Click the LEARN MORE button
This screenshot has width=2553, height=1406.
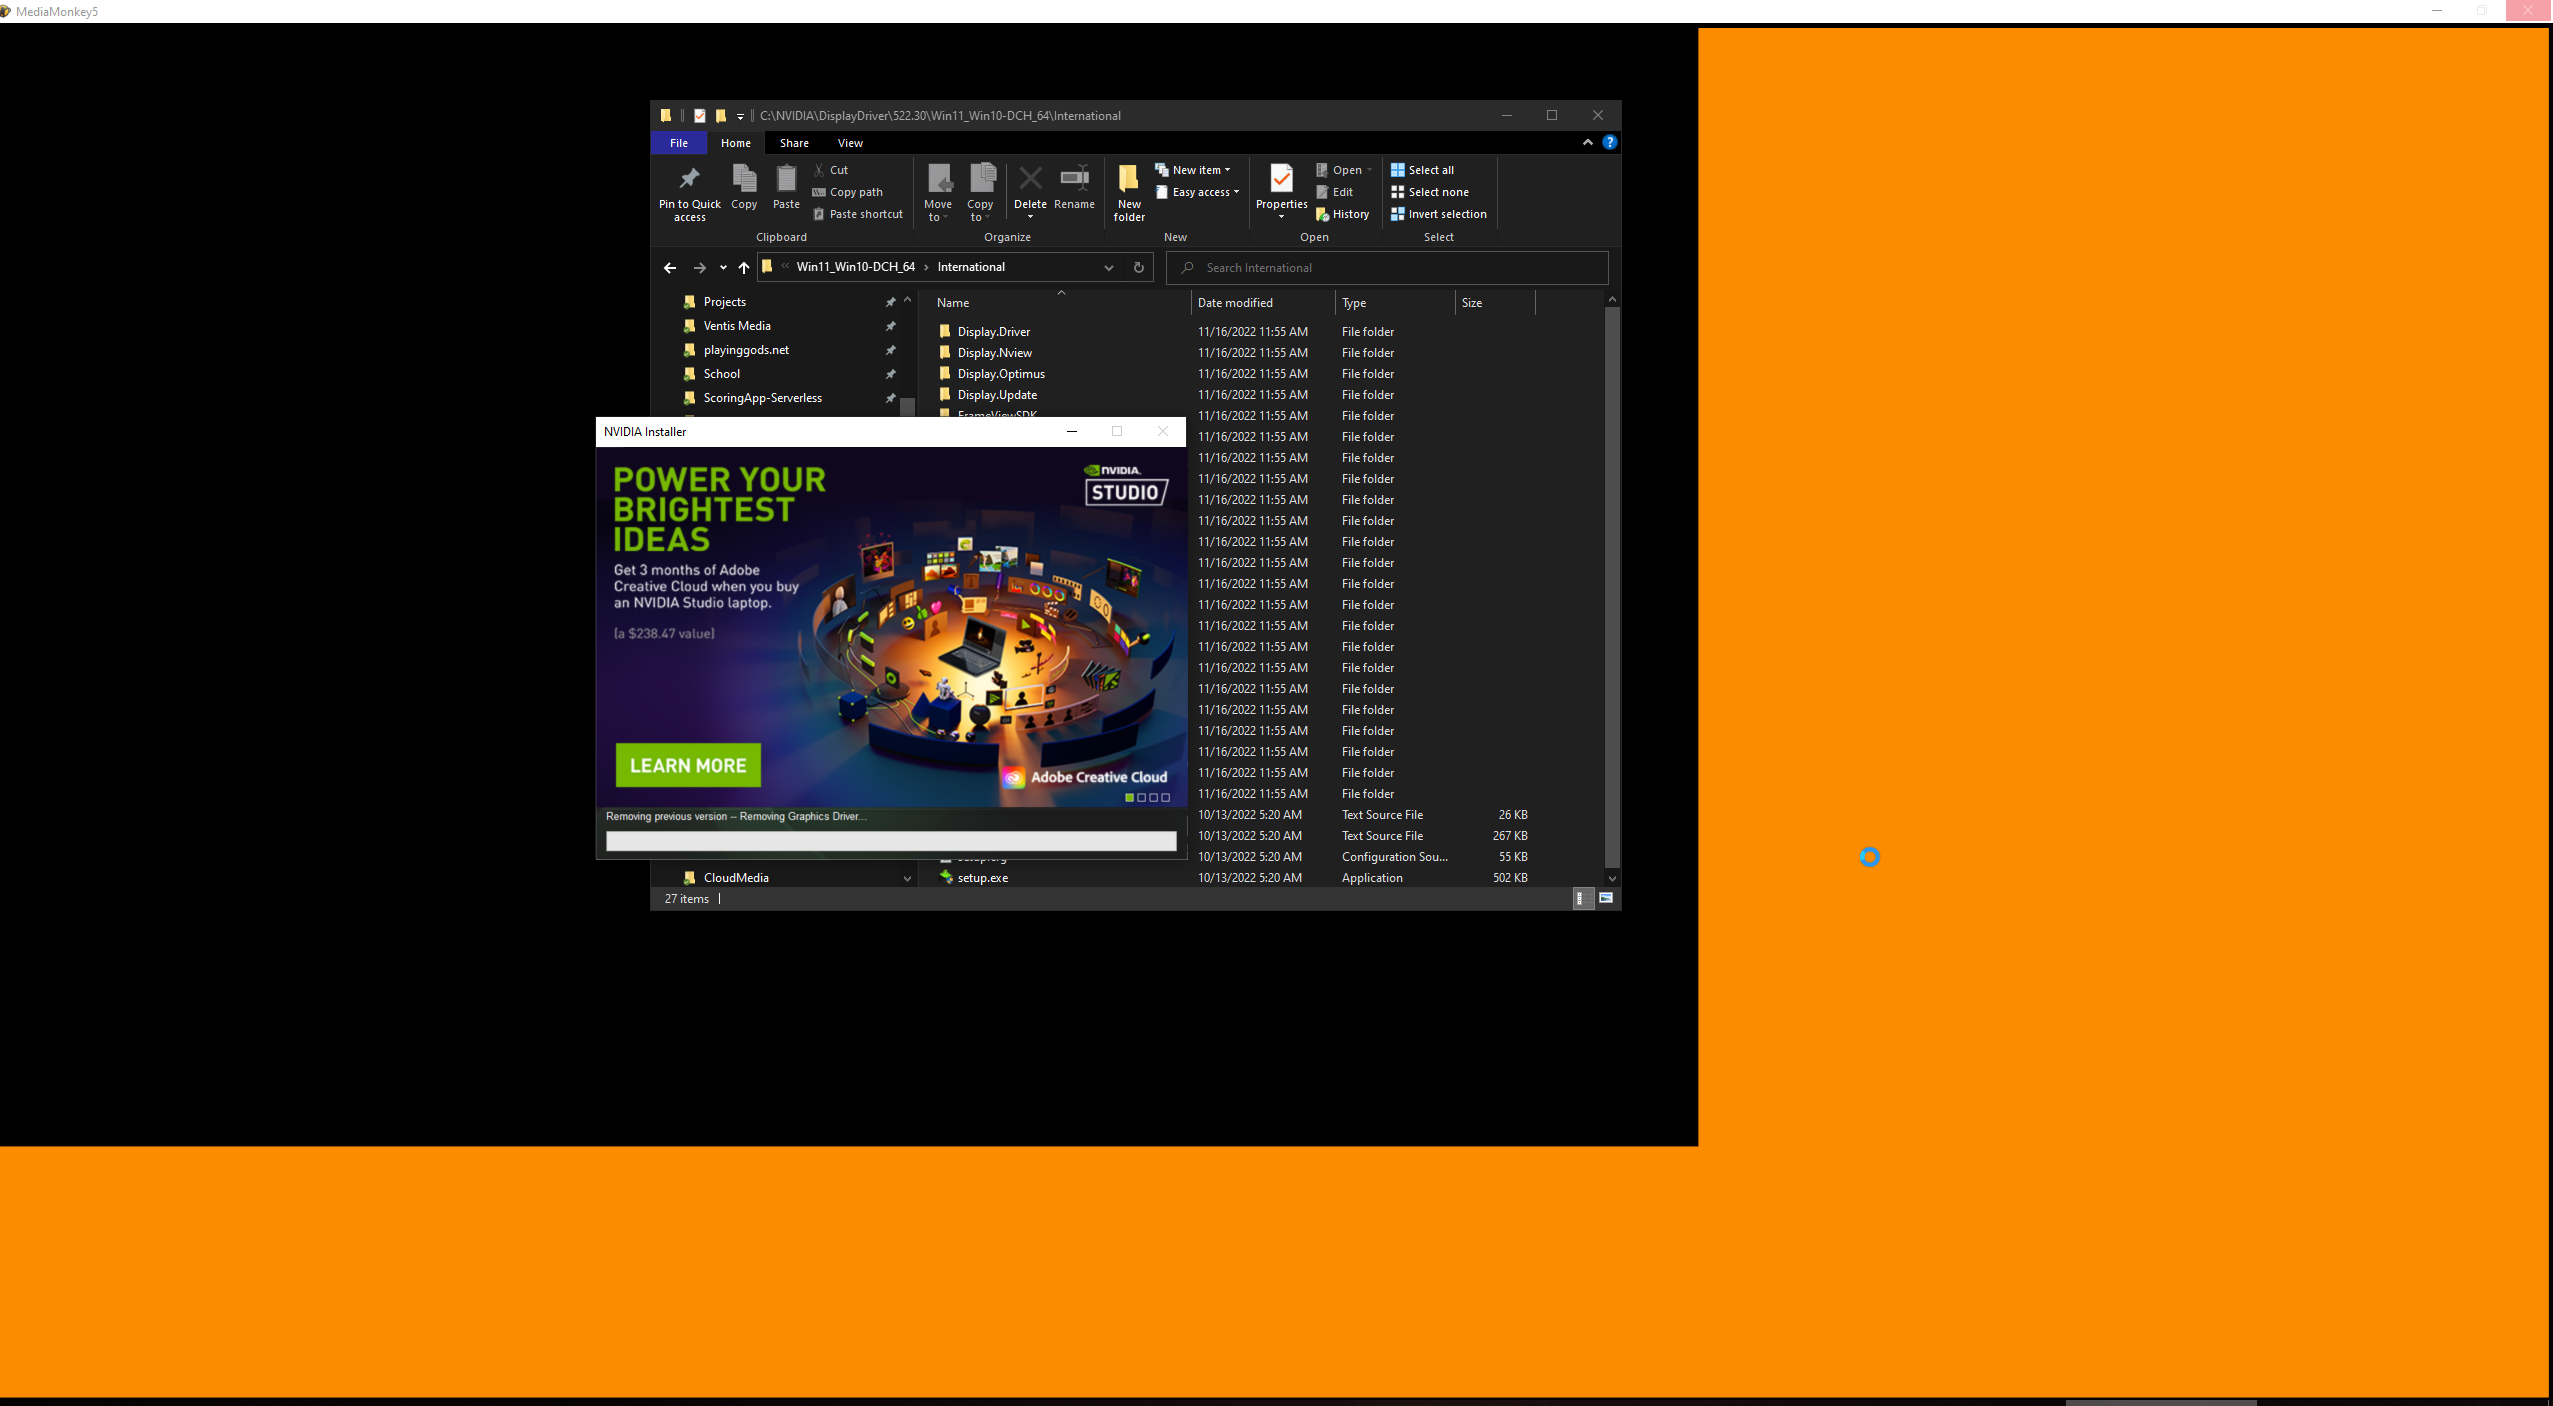(688, 765)
